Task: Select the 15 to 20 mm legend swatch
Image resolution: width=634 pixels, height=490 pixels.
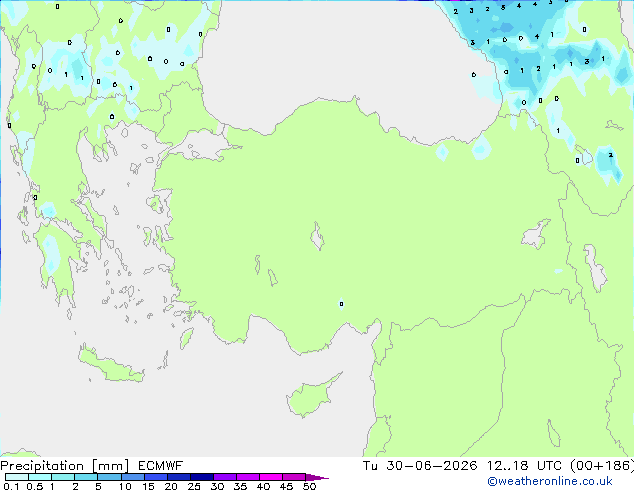Action: [155, 477]
